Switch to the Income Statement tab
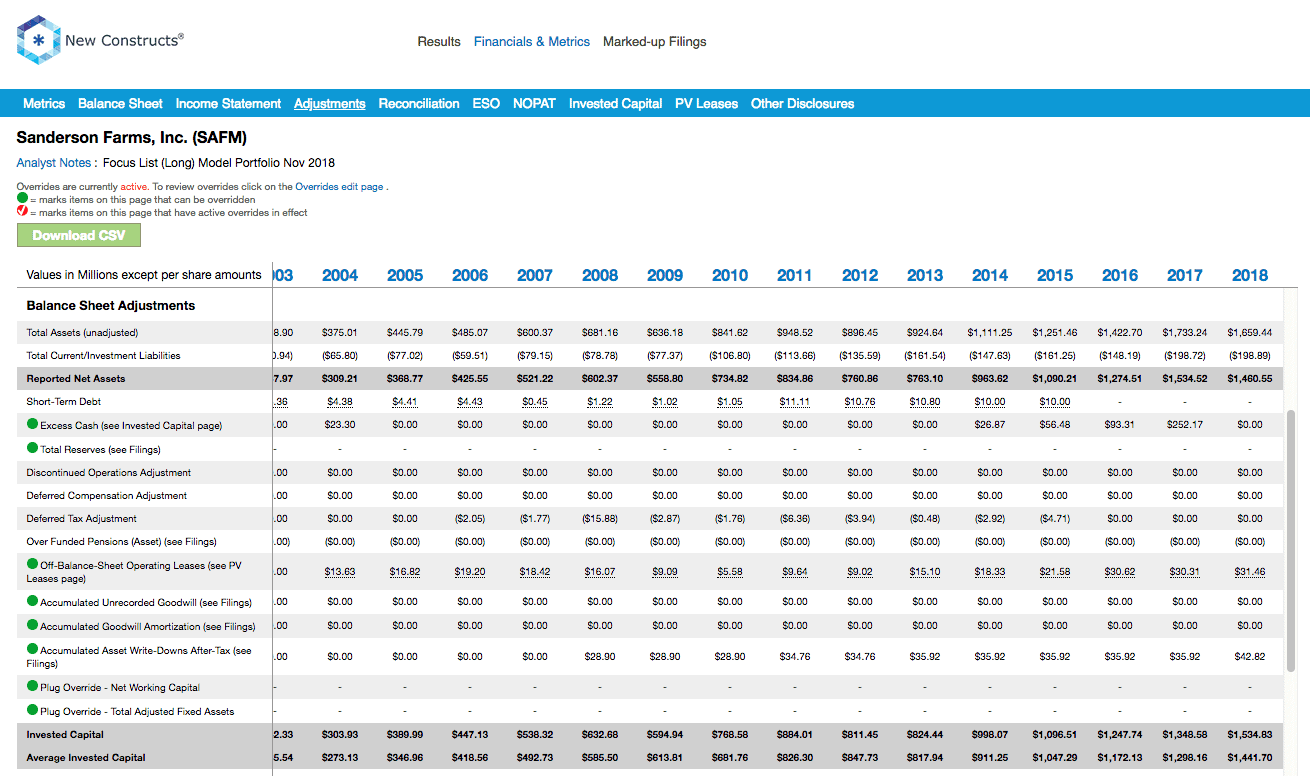 (228, 103)
